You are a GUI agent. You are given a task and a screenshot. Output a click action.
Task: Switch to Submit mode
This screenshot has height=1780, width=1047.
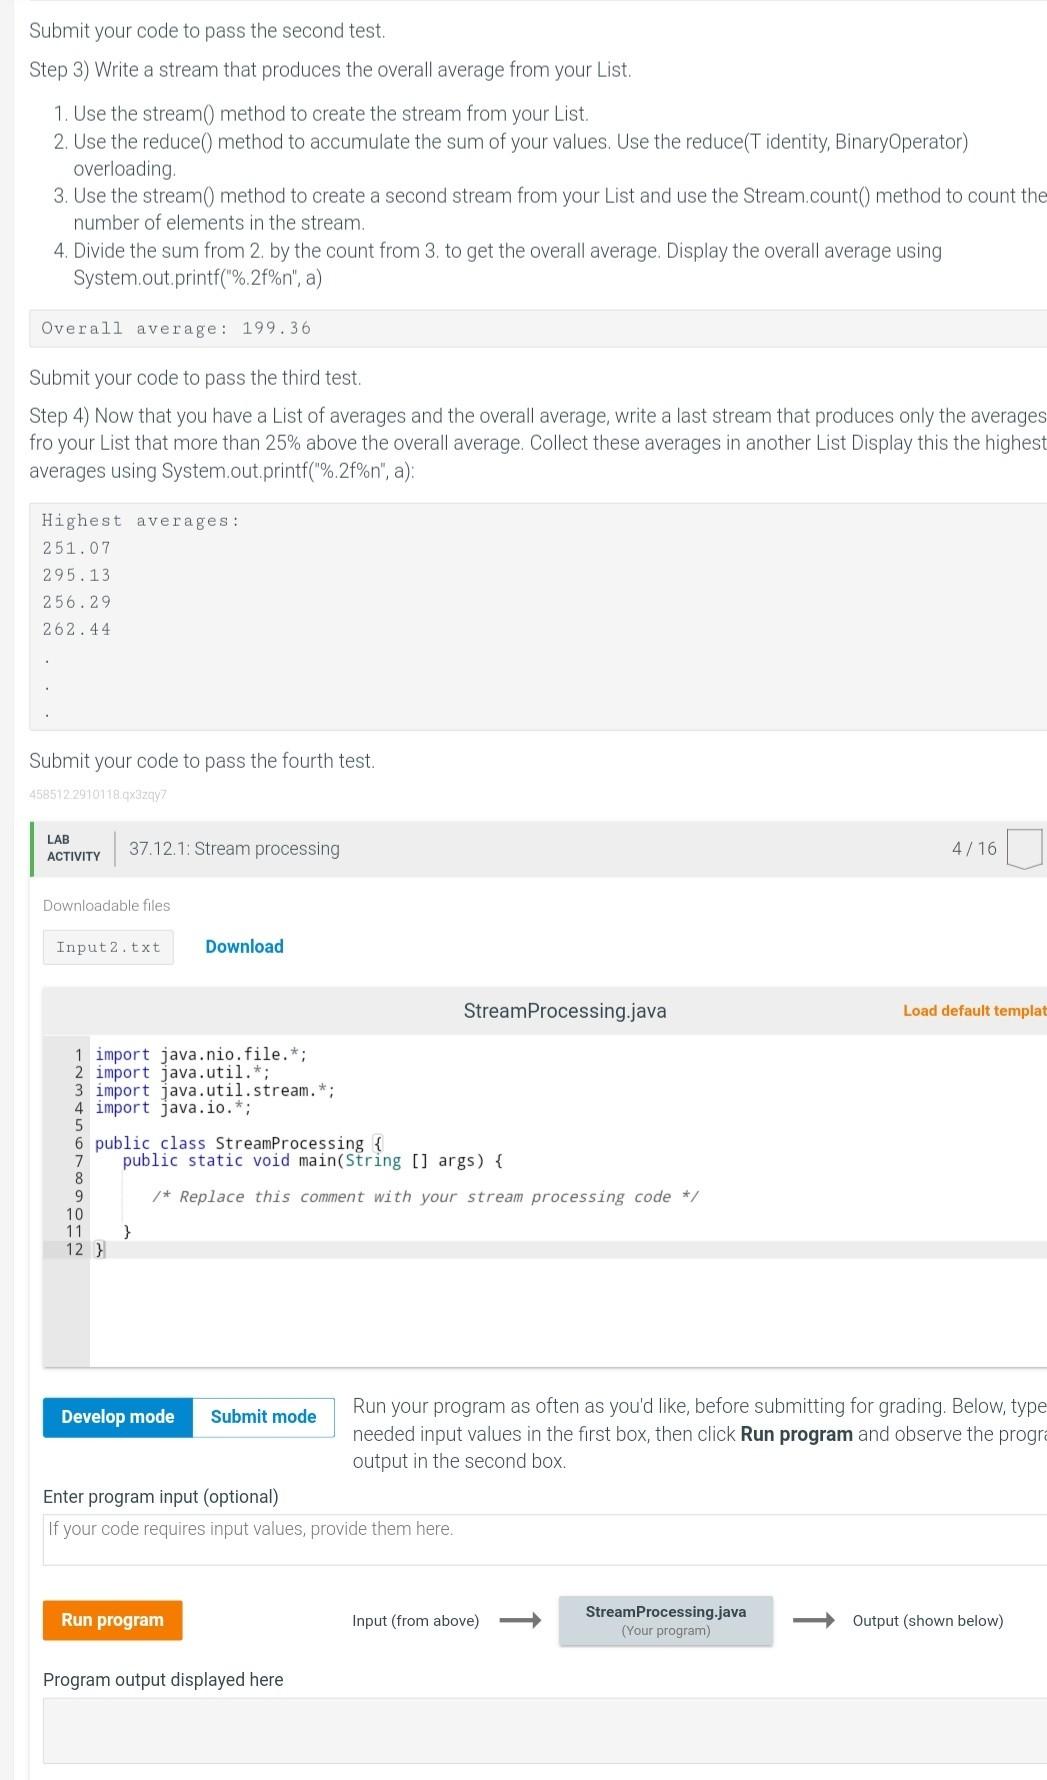[x=264, y=1417]
